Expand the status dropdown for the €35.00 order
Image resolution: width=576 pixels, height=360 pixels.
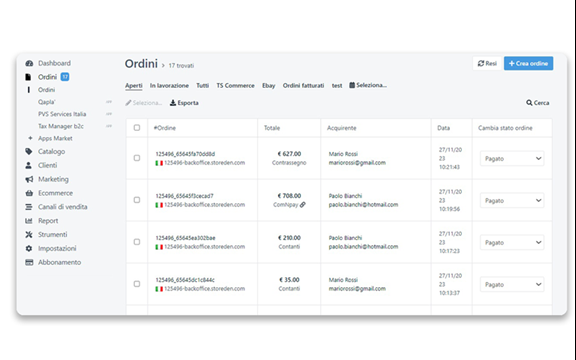click(x=512, y=285)
